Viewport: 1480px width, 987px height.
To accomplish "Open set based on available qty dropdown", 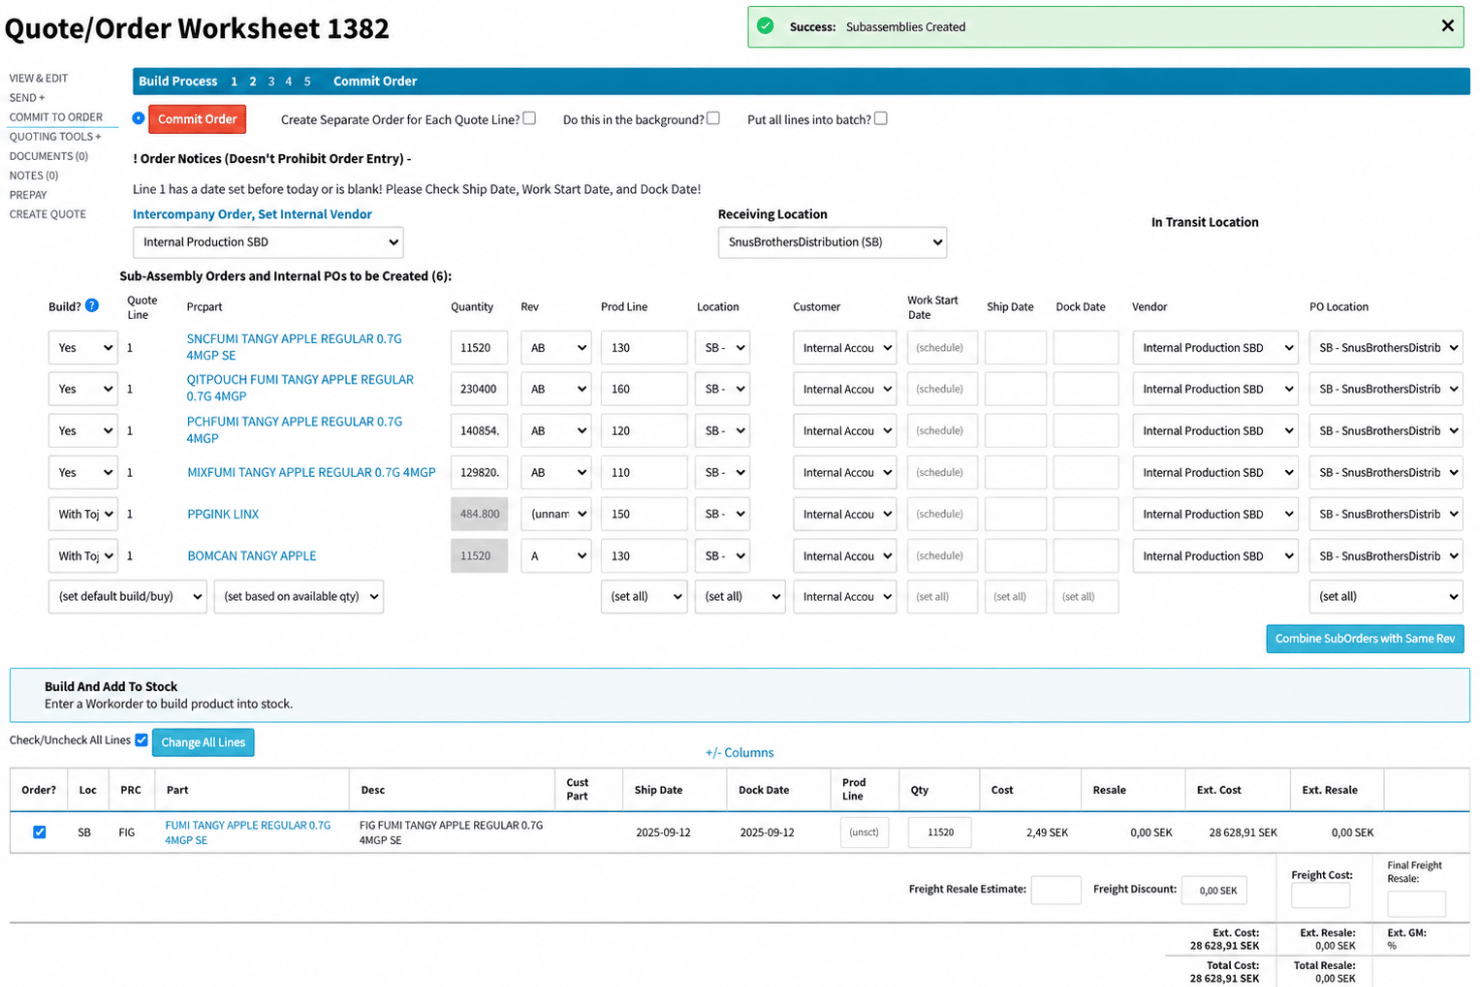I will 299,596.
